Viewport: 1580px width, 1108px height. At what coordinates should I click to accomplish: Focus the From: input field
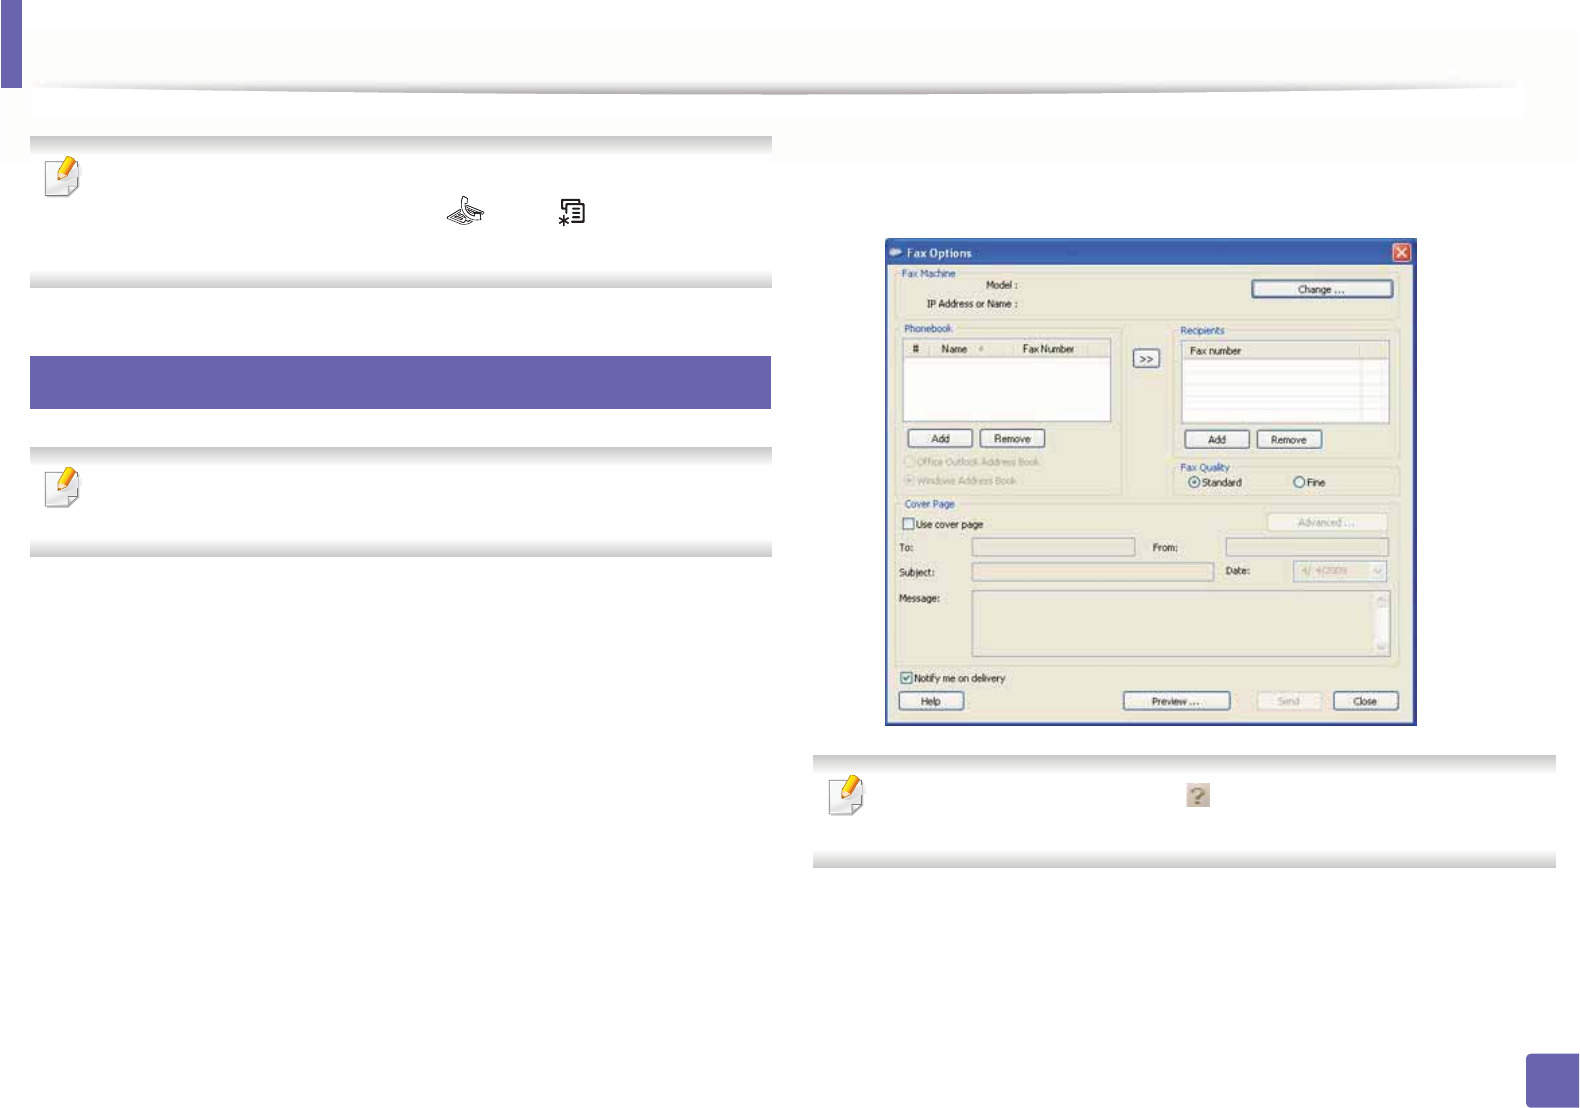point(1307,547)
